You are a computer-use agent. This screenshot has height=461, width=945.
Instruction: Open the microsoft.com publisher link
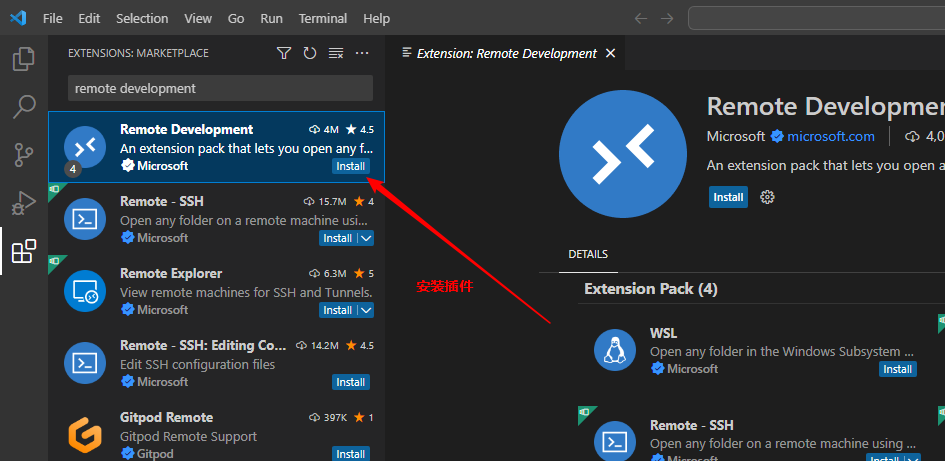click(x=830, y=137)
